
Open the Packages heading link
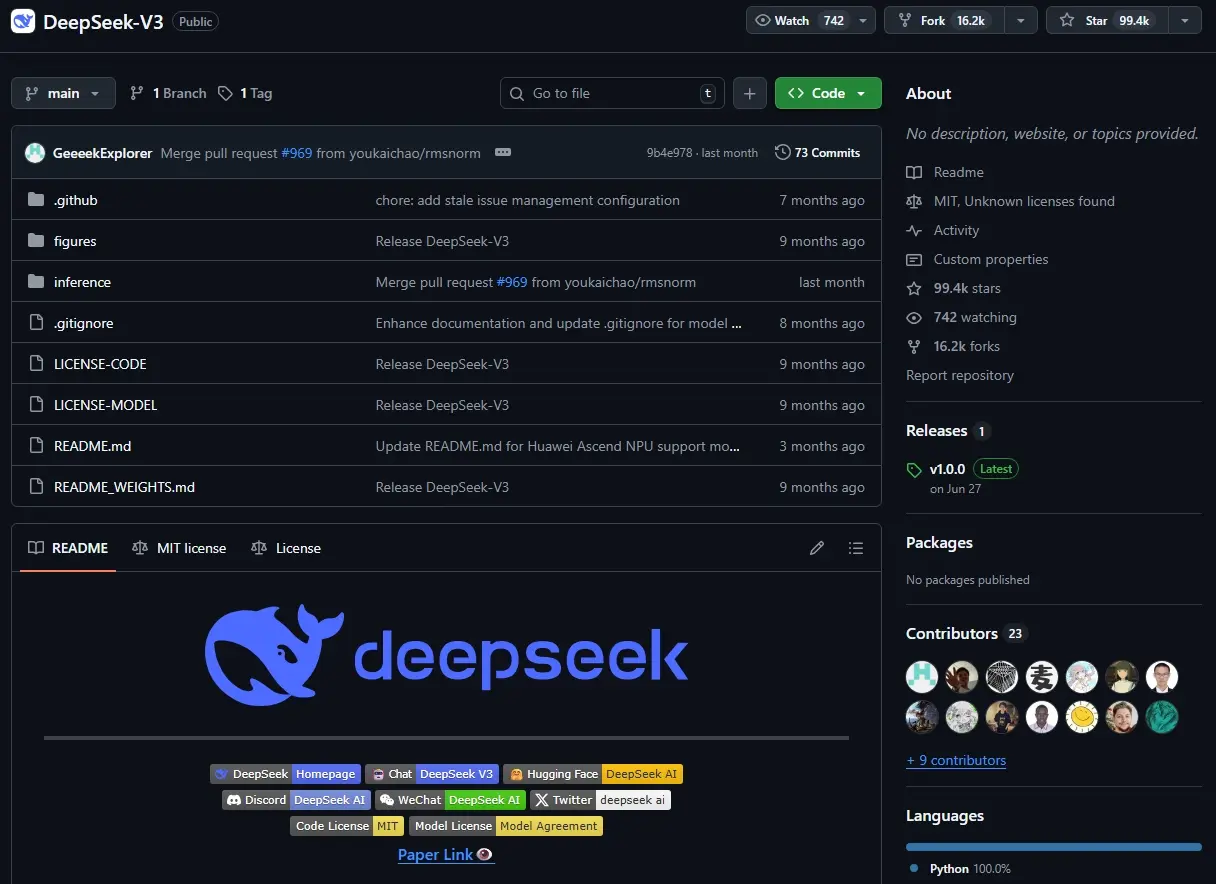(939, 543)
